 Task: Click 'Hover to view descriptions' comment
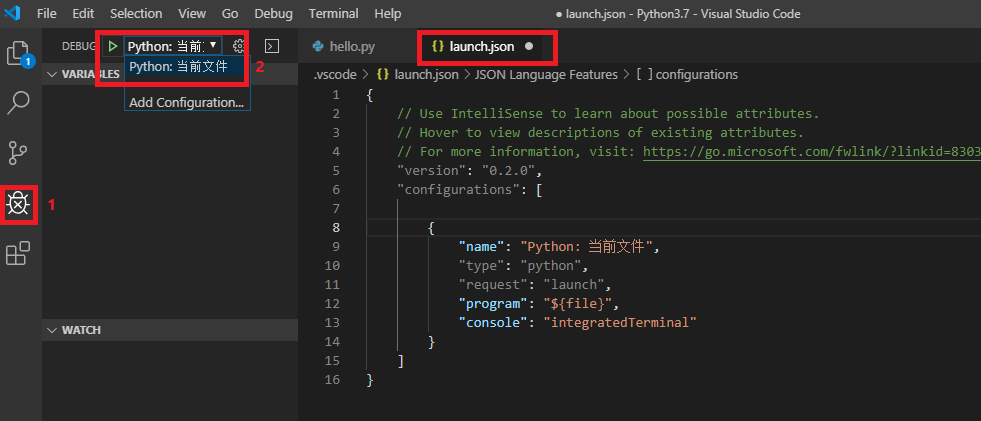click(600, 133)
